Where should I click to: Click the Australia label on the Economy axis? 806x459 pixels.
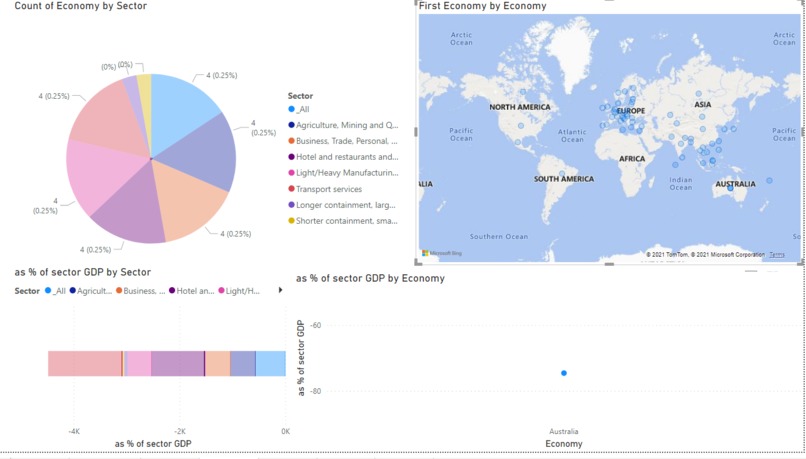point(563,431)
